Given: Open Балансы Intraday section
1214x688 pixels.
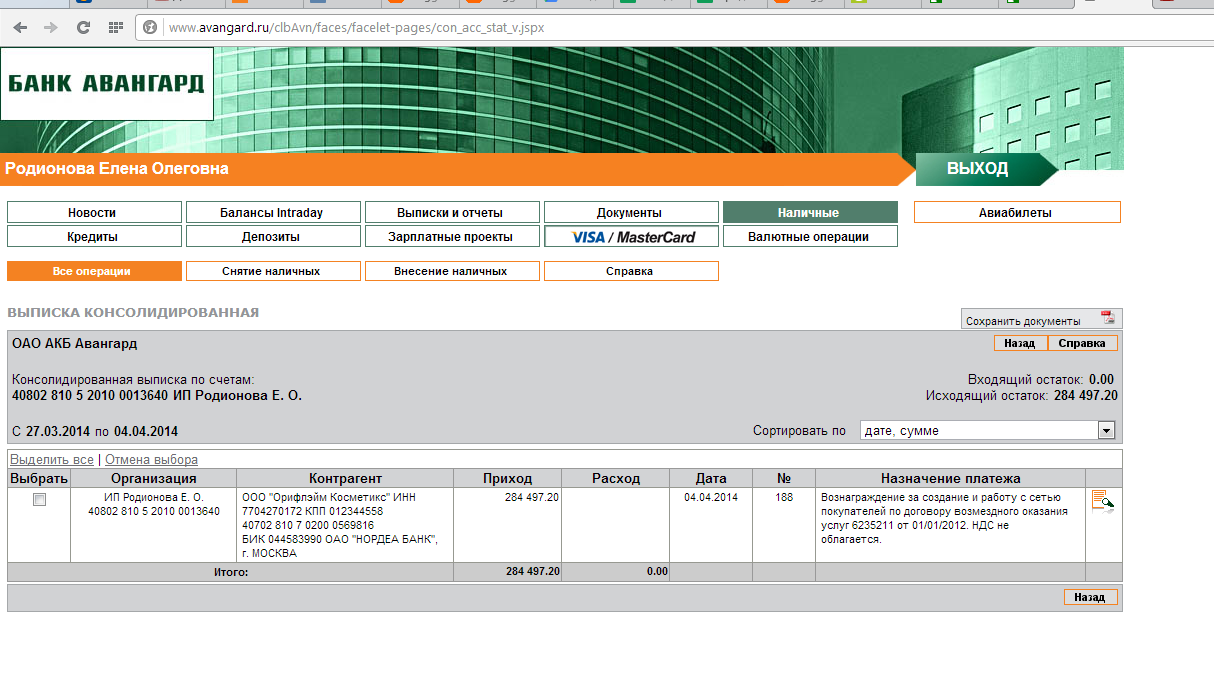Looking at the screenshot, I should point(273,212).
